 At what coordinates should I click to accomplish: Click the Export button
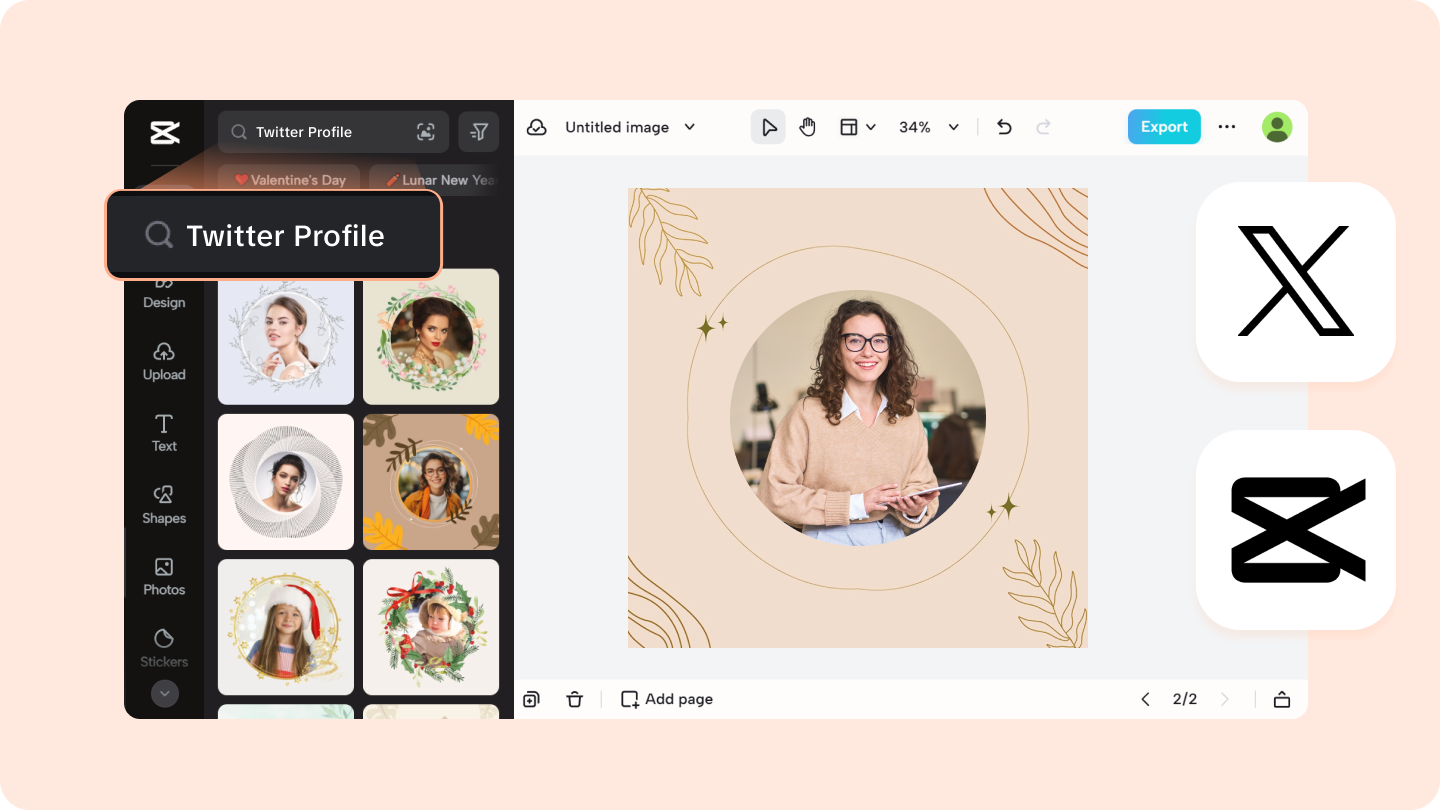click(x=1164, y=127)
